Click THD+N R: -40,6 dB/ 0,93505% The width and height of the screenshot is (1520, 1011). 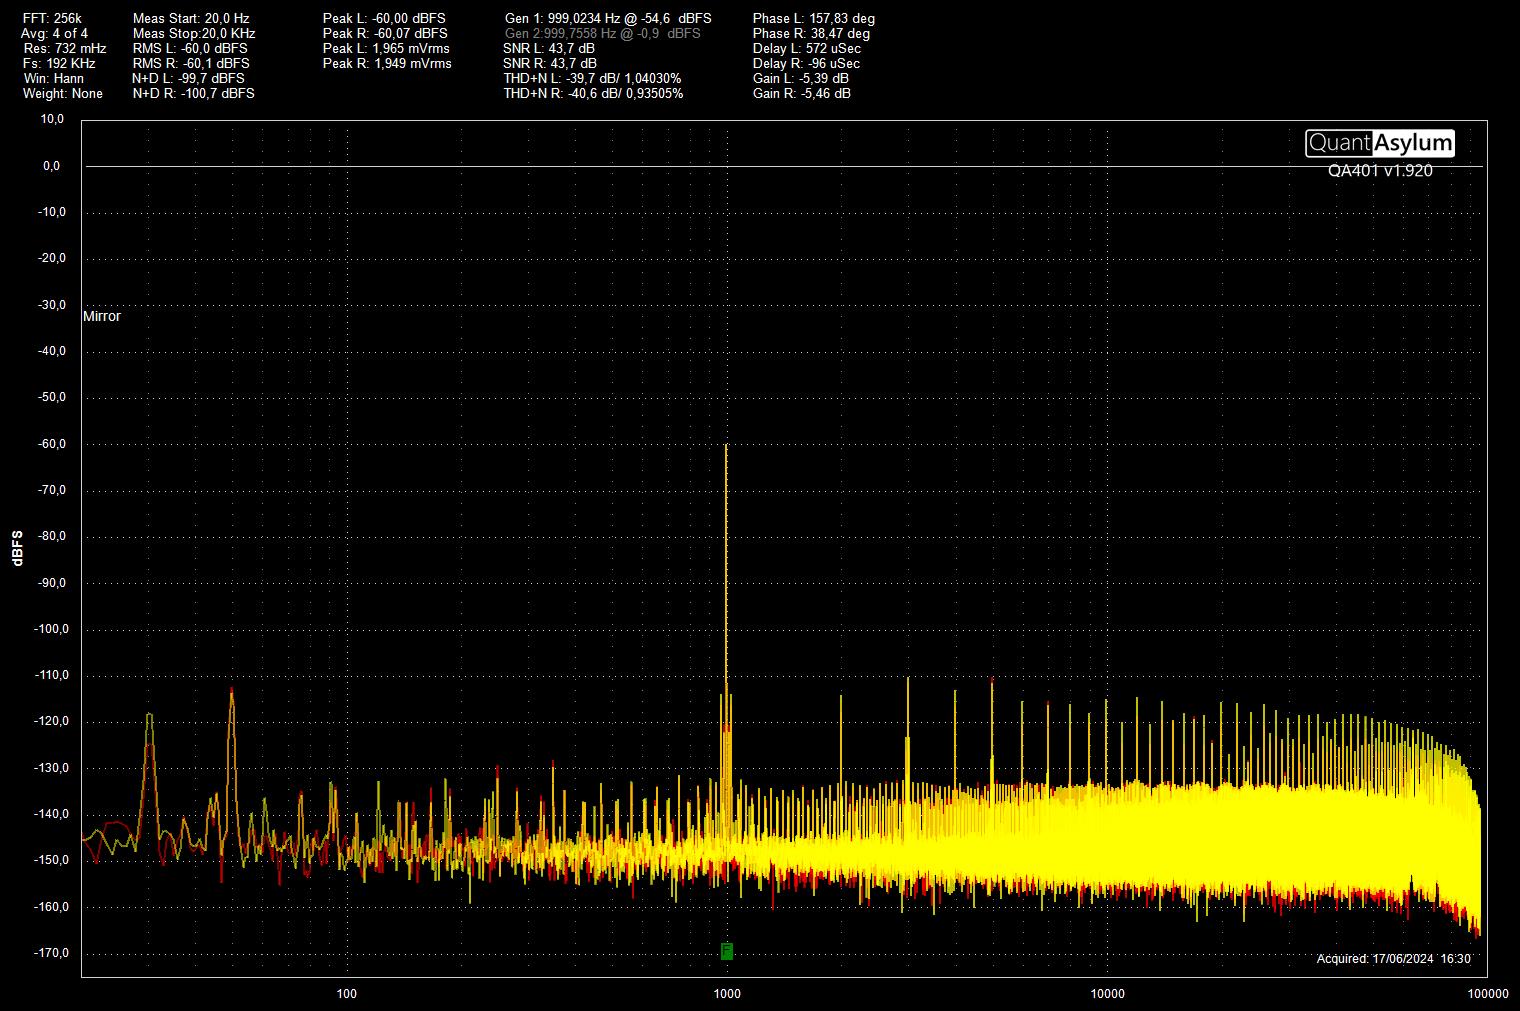tap(594, 93)
